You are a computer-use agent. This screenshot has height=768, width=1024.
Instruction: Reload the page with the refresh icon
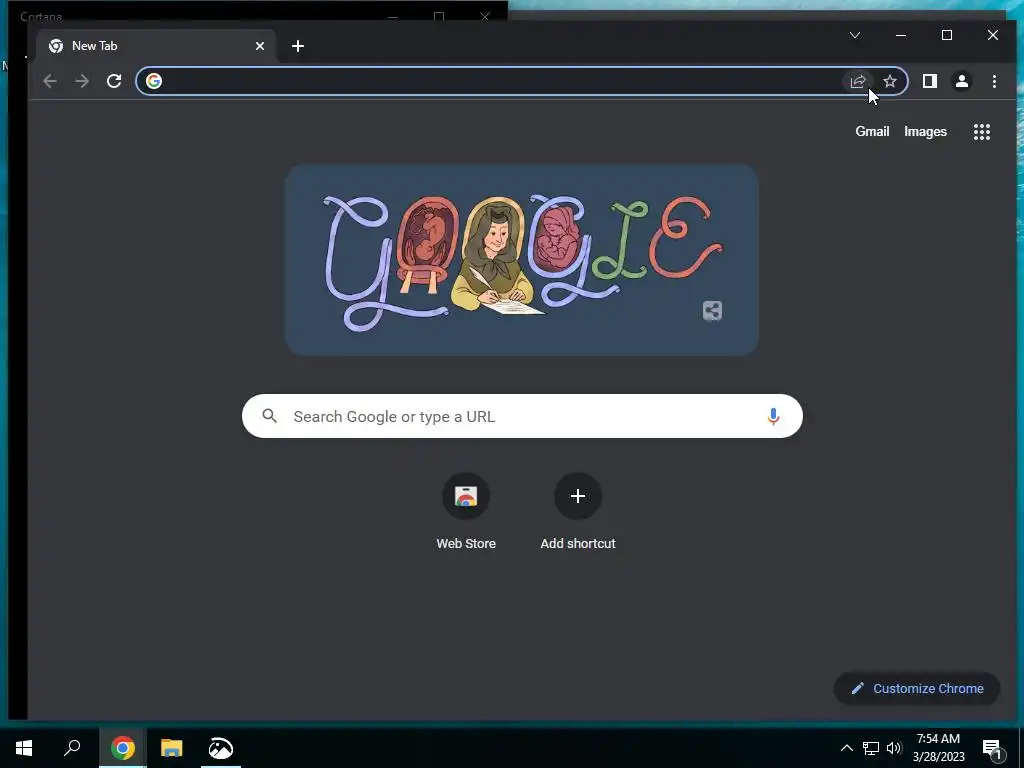(114, 81)
